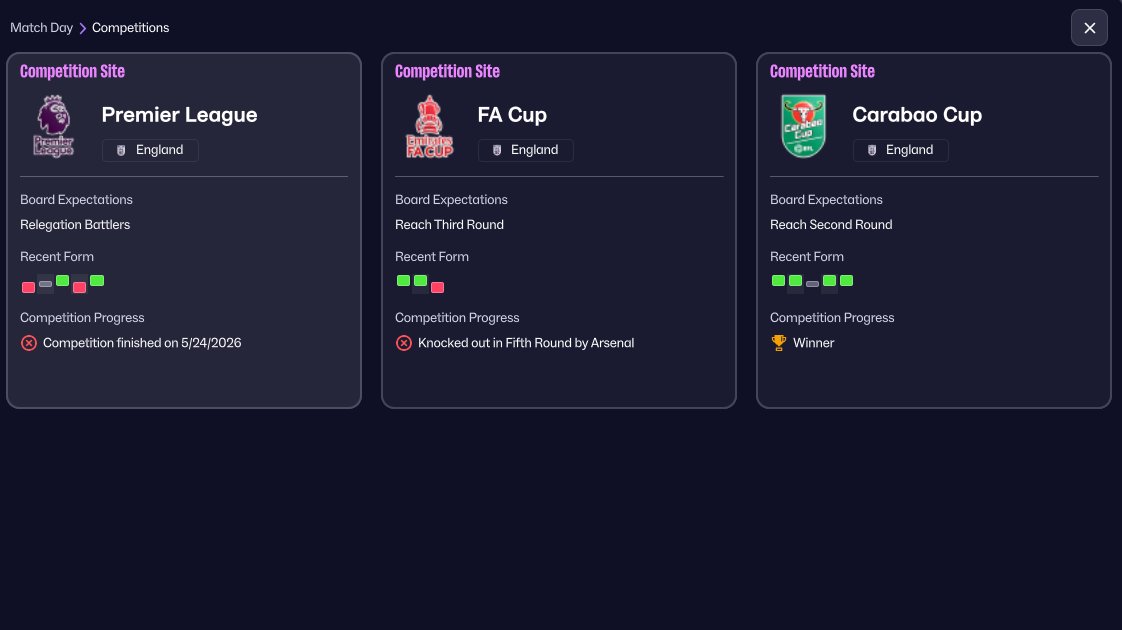Open the Premier League Competition Site heading

pyautogui.click(x=72, y=71)
